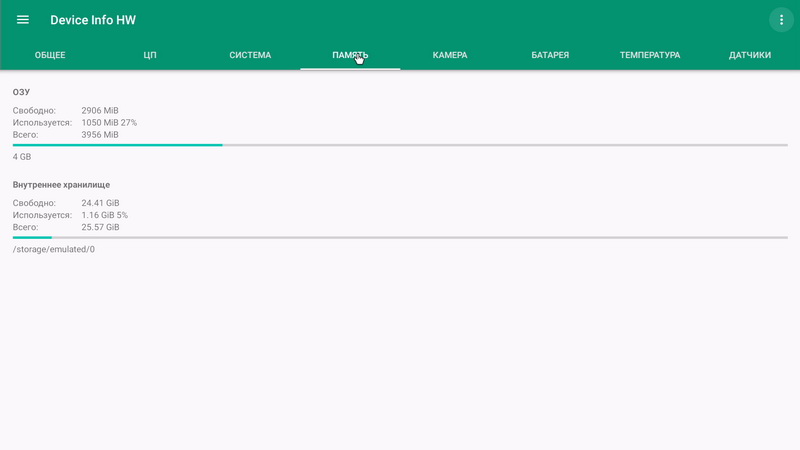The height and width of the screenshot is (450, 800).
Task: Show the БАТАРЕЯ tab
Action: coord(550,55)
